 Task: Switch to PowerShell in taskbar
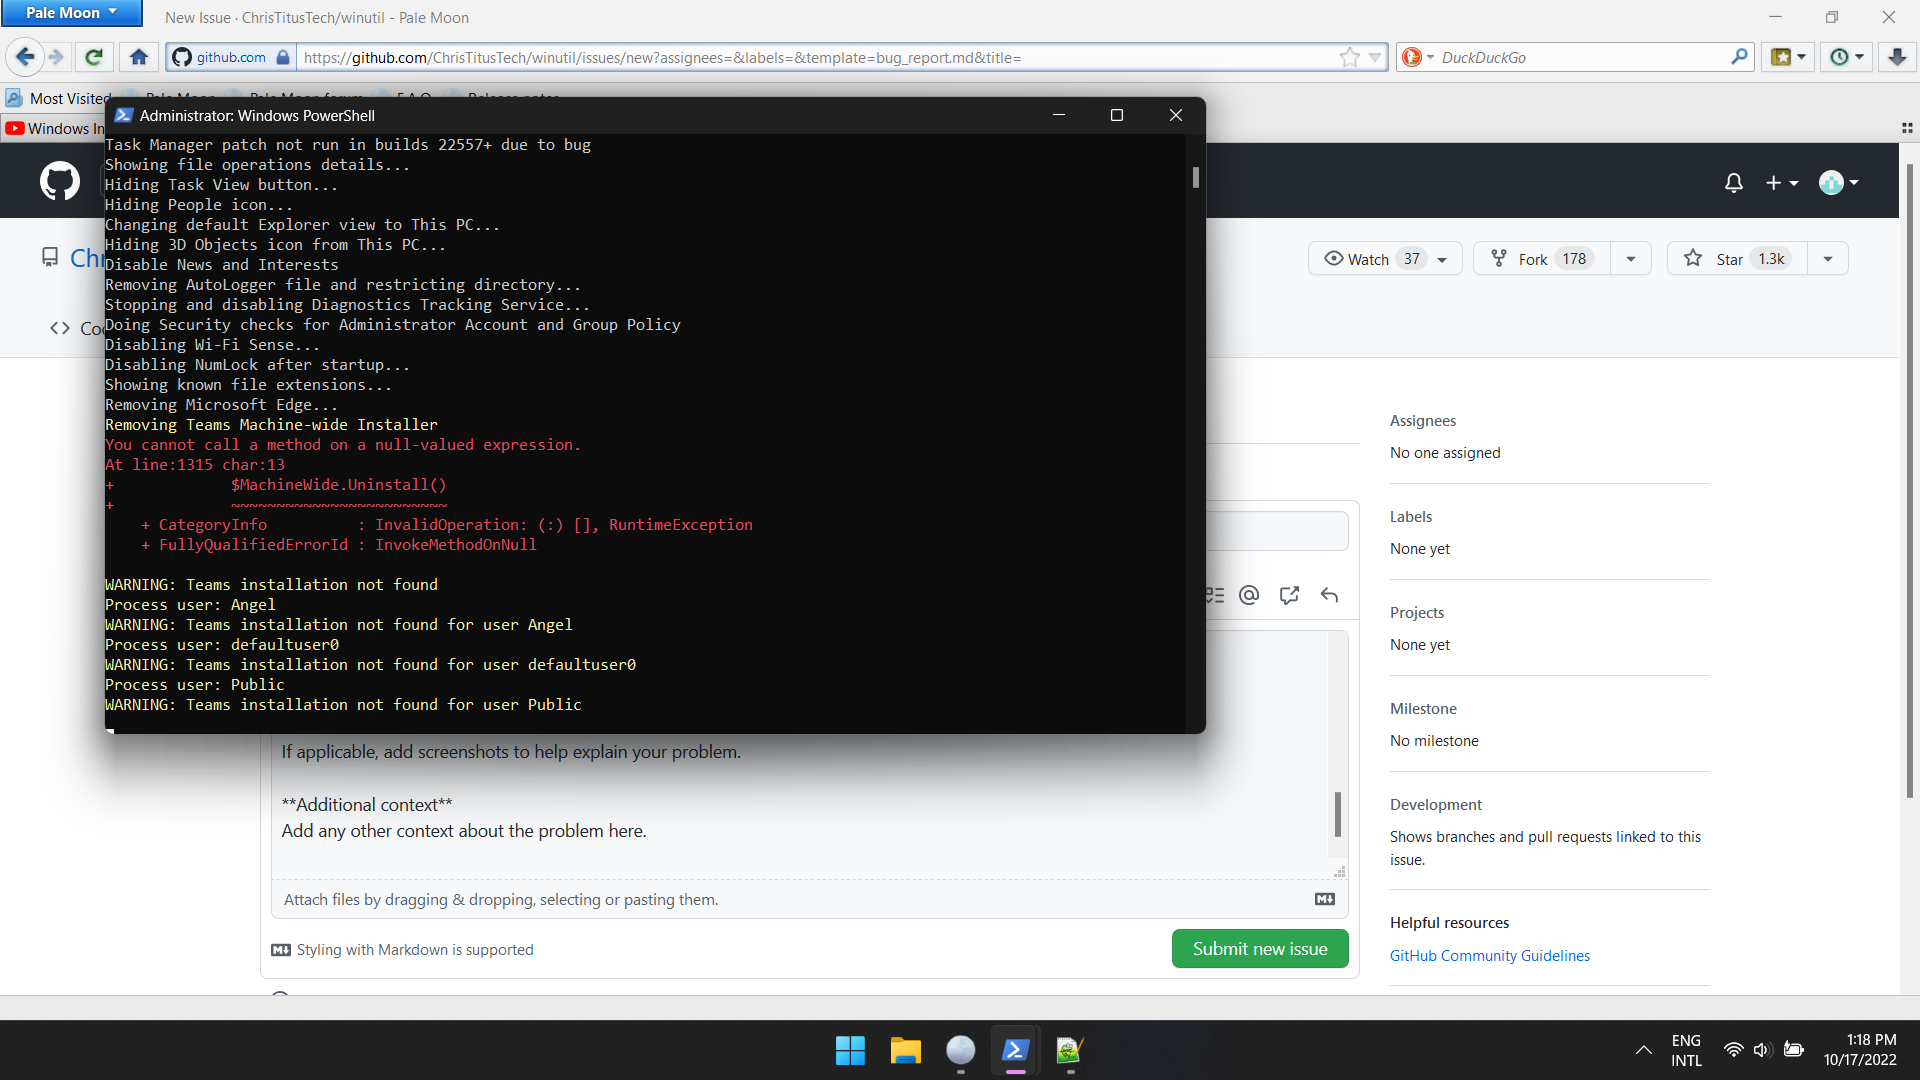[1015, 1050]
